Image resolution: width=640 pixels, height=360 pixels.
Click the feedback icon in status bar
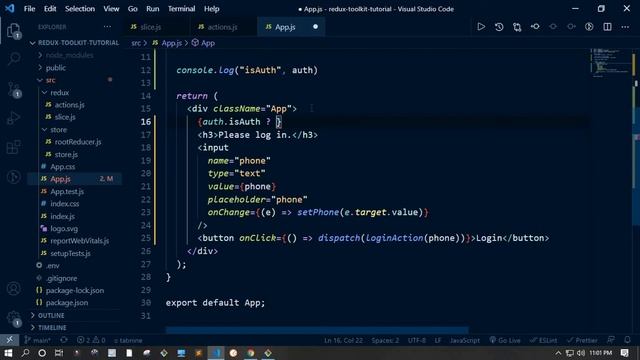(x=611, y=340)
